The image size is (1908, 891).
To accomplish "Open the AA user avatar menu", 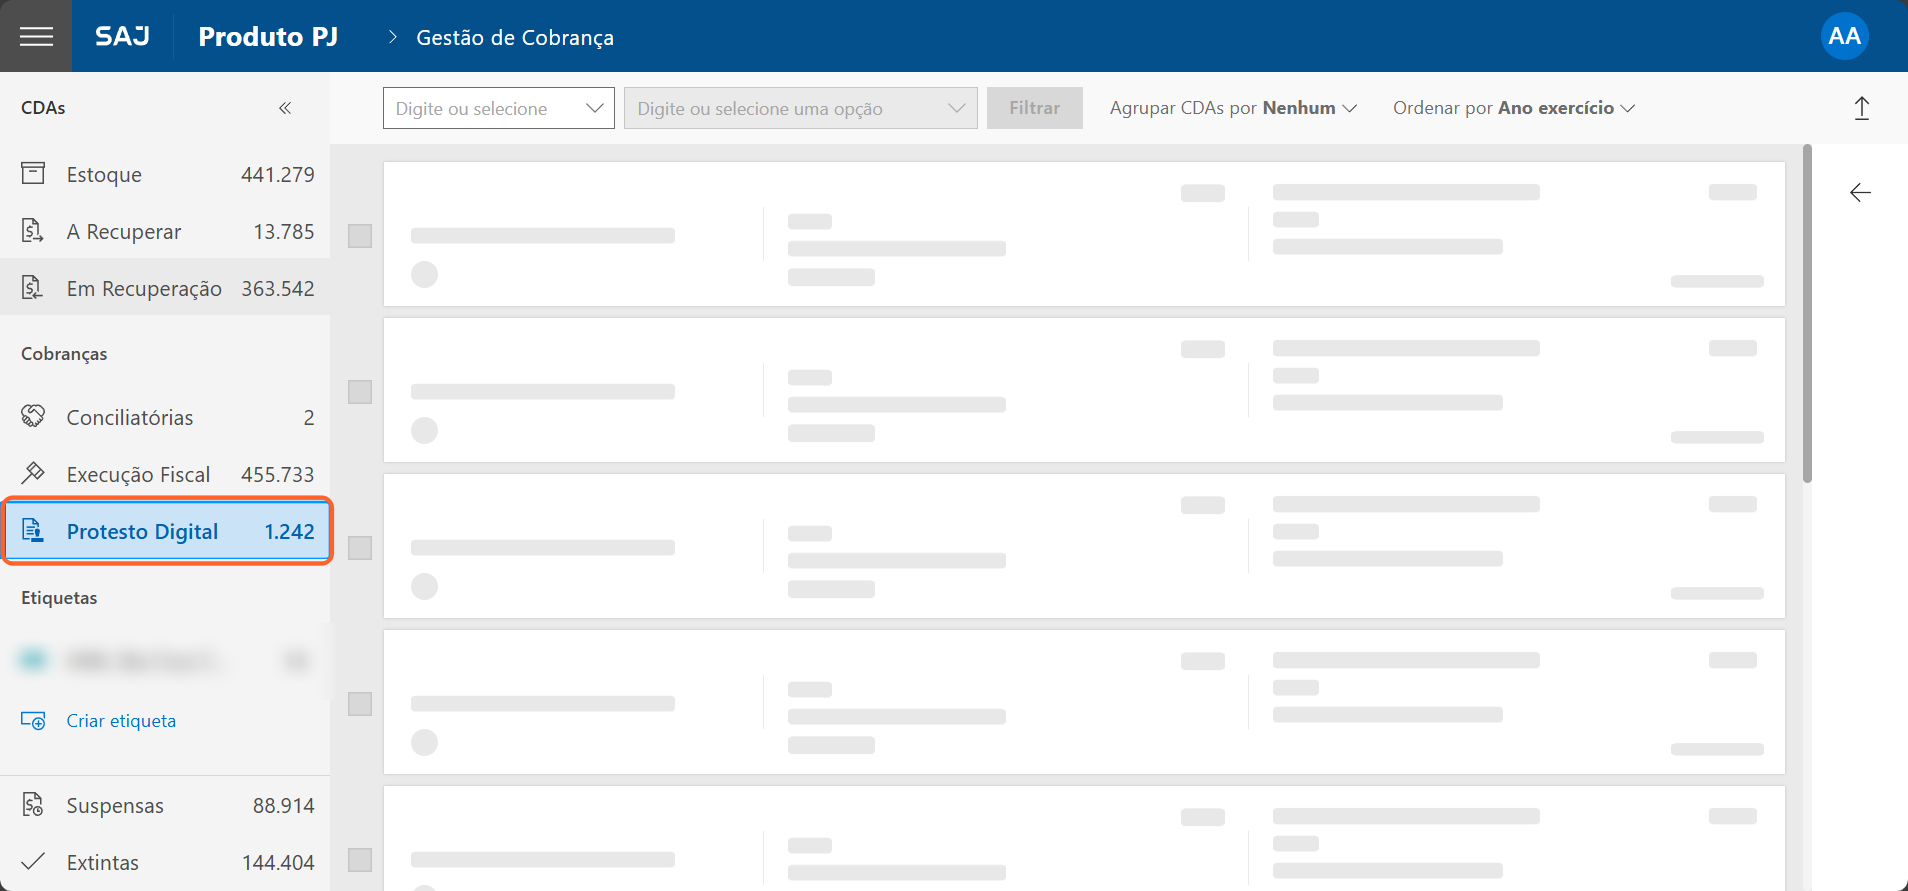I will [1844, 37].
